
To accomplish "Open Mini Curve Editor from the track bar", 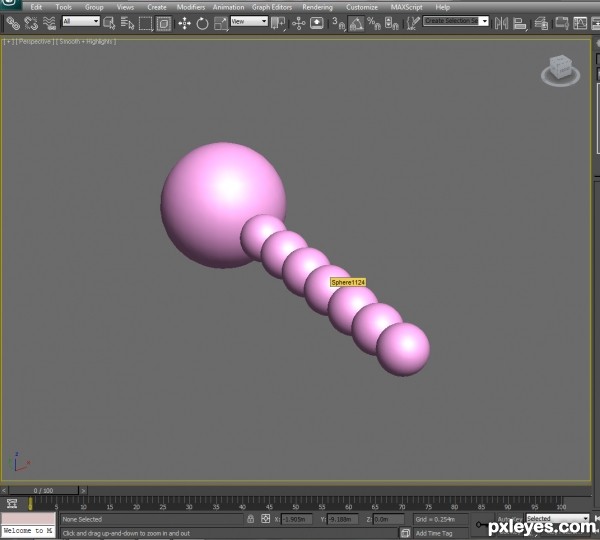I will (12, 504).
